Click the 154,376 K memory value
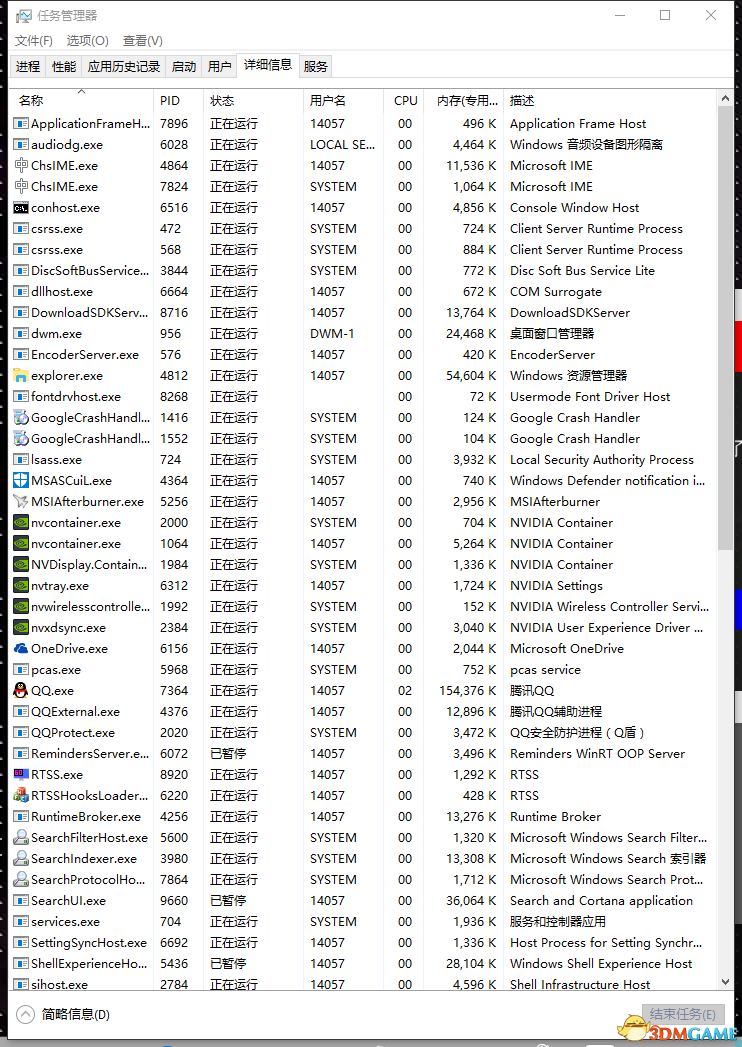The image size is (742, 1047). pos(468,691)
